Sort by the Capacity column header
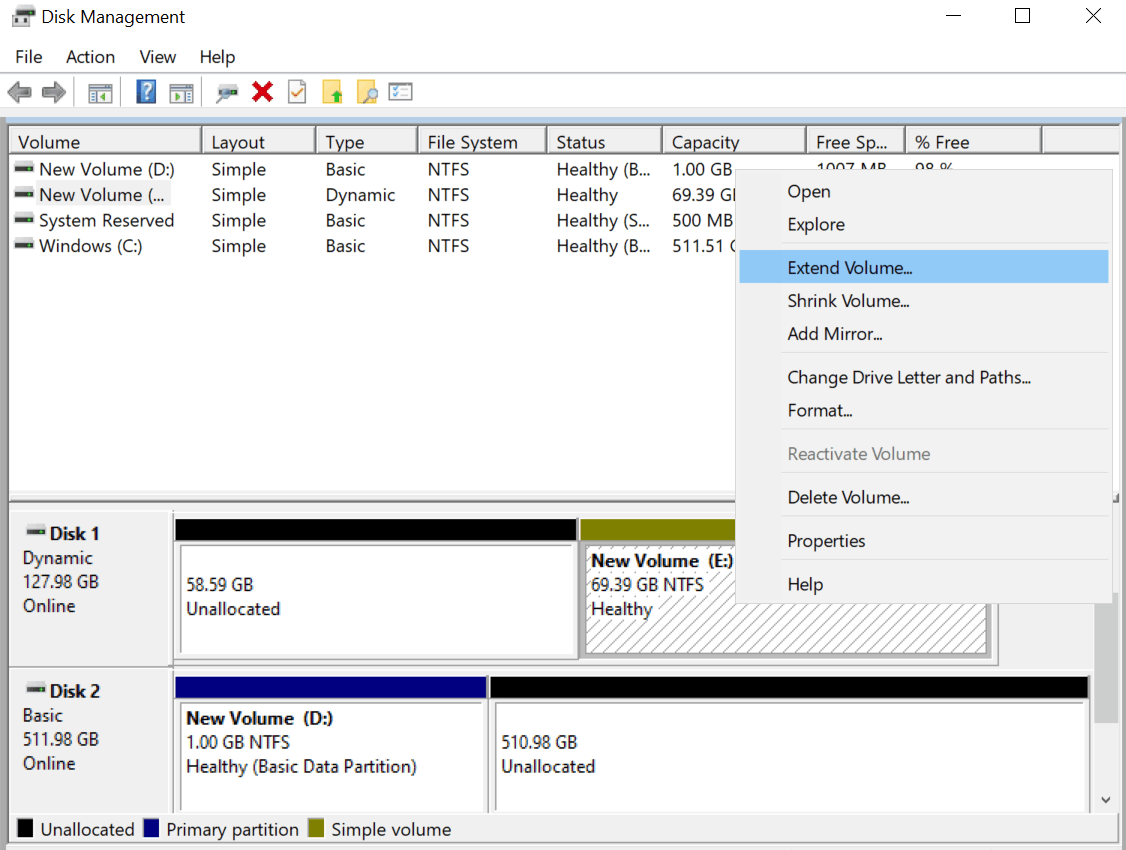Viewport: 1126px width, 850px height. [x=735, y=141]
